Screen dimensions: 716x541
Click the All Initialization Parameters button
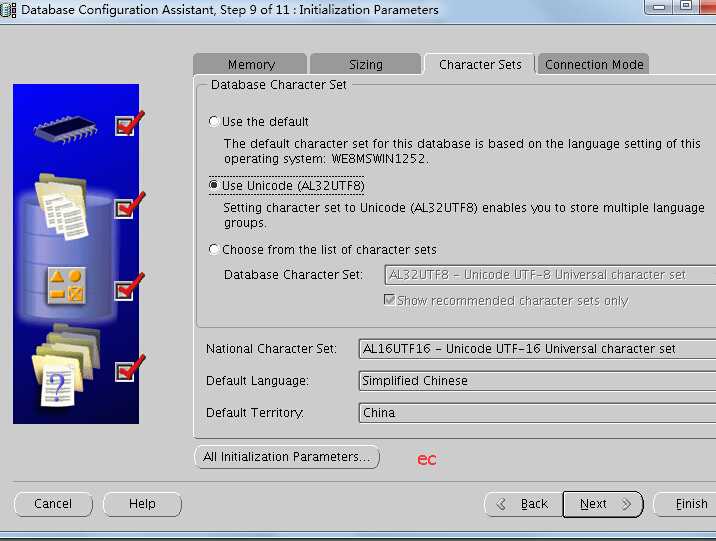click(287, 457)
